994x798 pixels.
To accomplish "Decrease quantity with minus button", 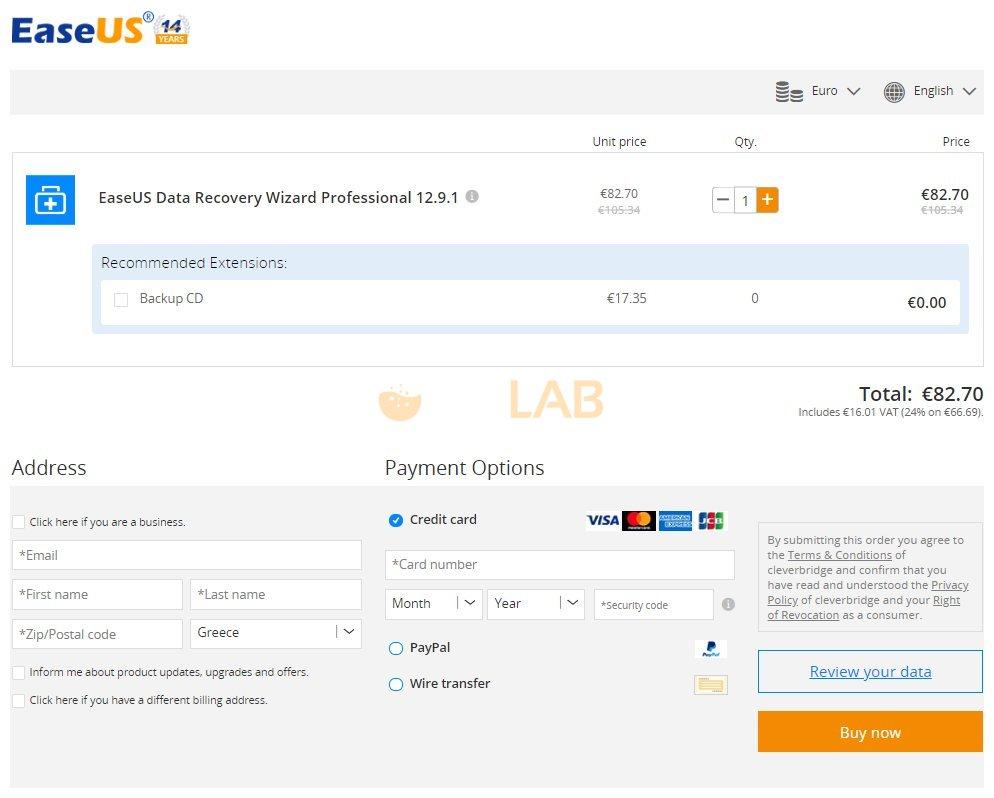I will coord(723,200).
